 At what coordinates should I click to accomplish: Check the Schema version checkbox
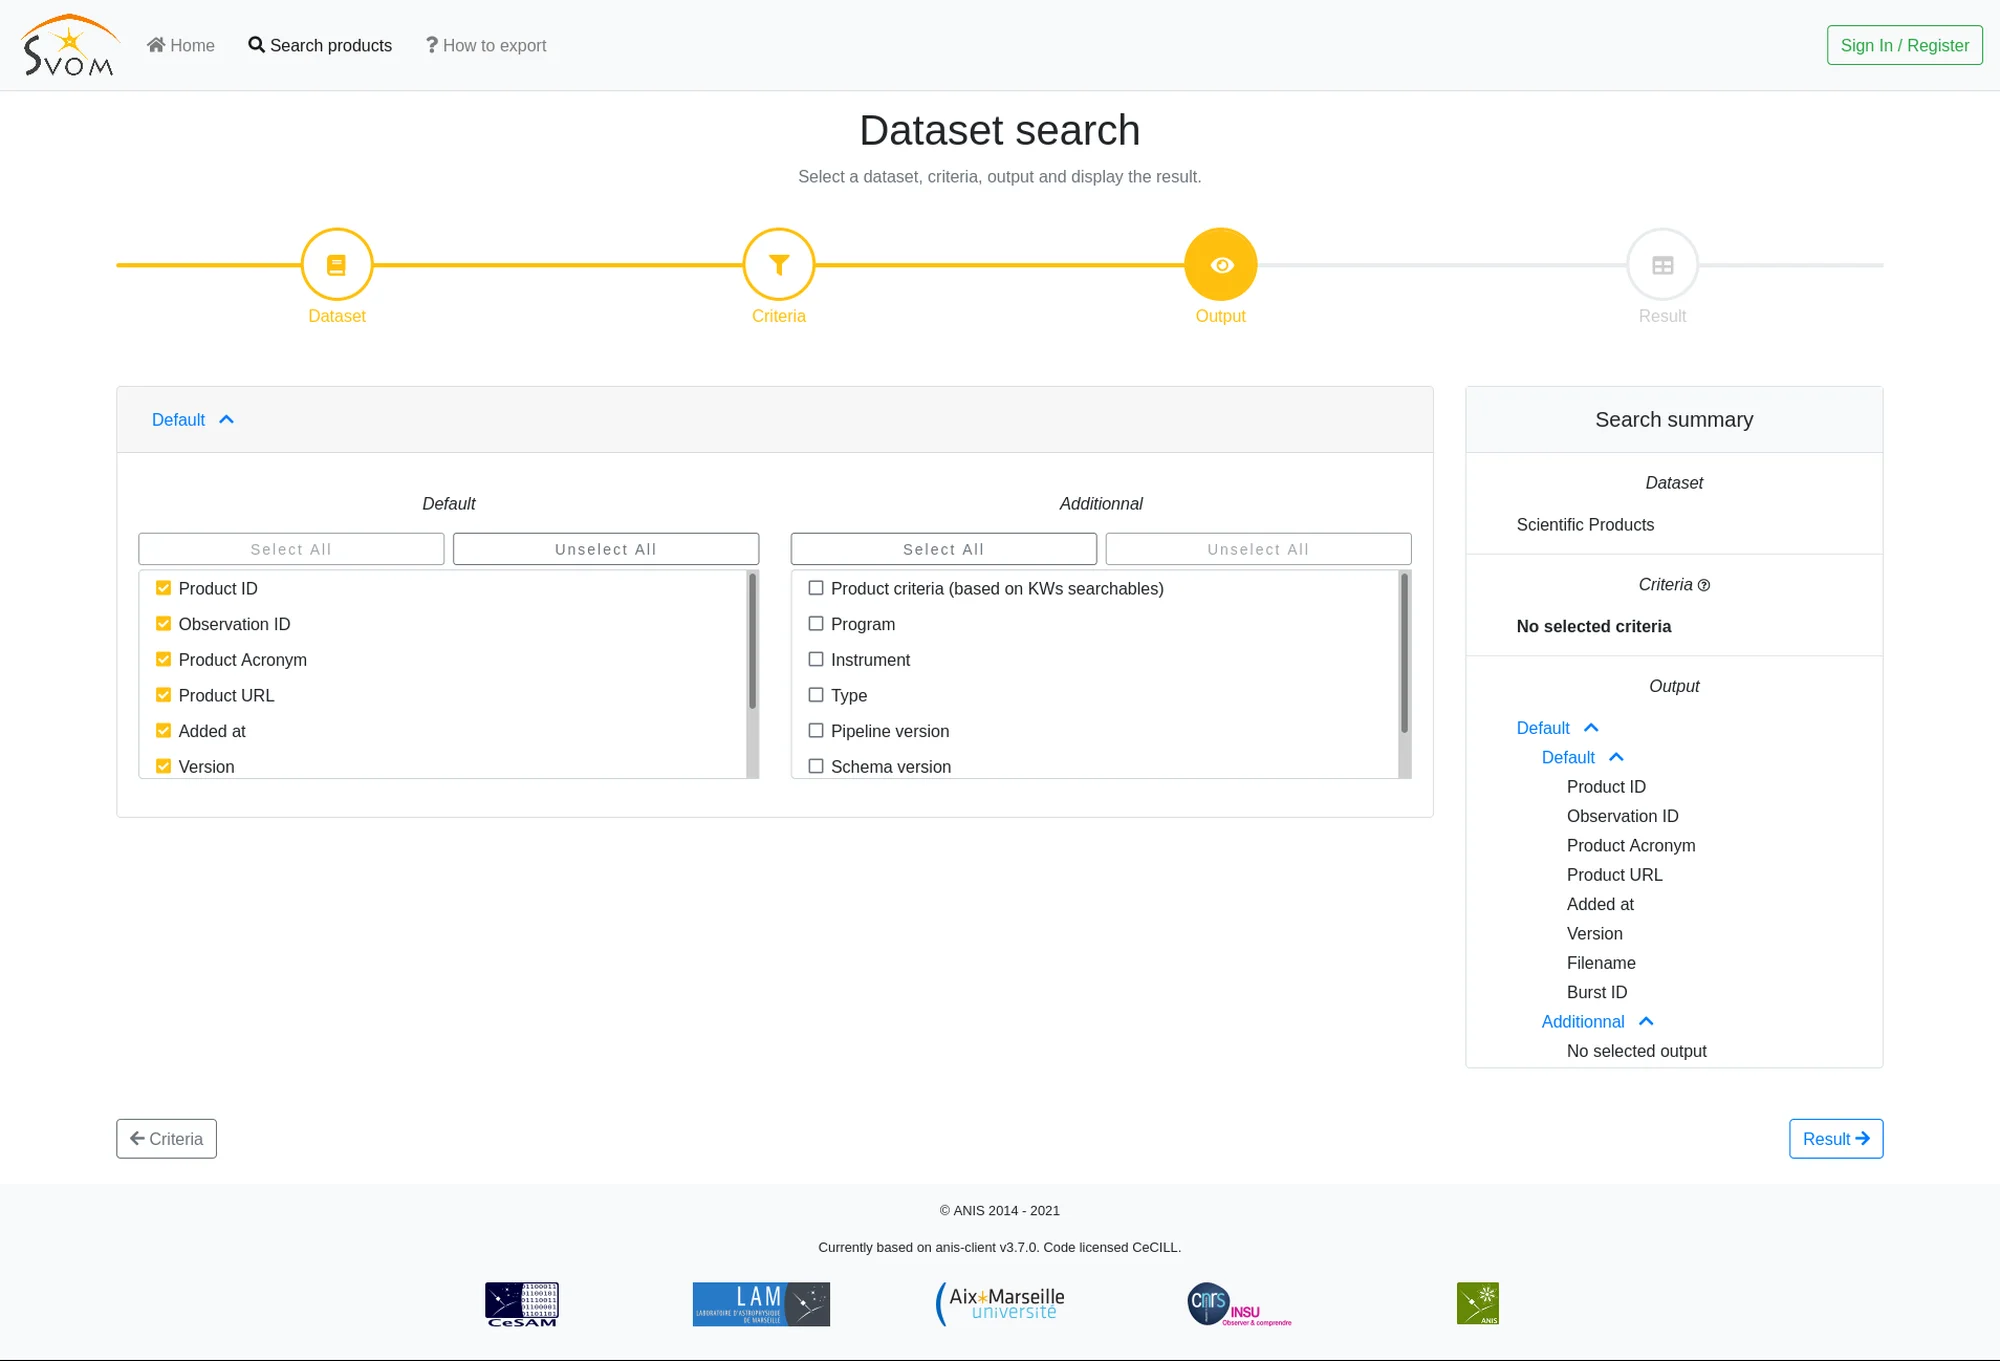click(816, 767)
